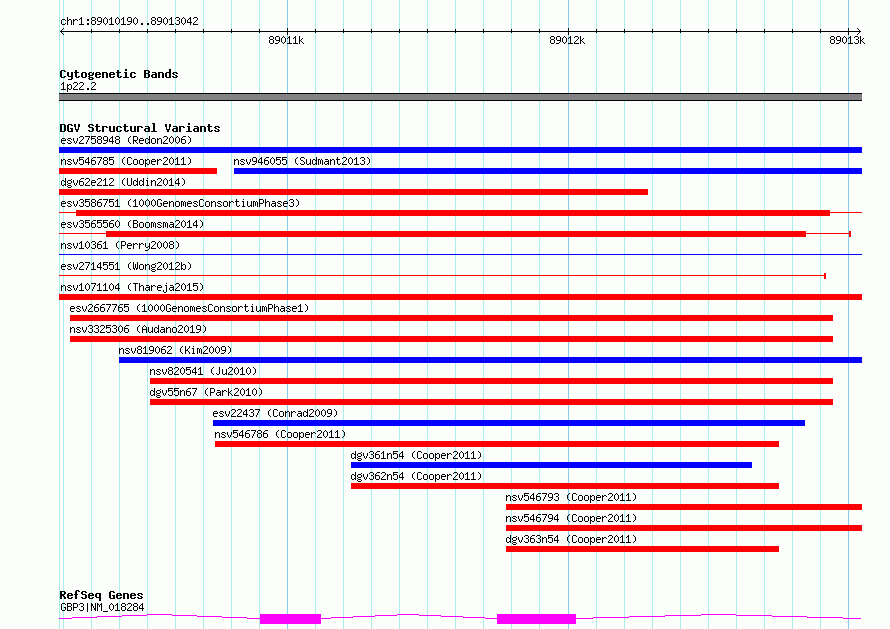This screenshot has height=629, width=890.
Task: Click the red bar under dgv363n54
Action: [642, 549]
